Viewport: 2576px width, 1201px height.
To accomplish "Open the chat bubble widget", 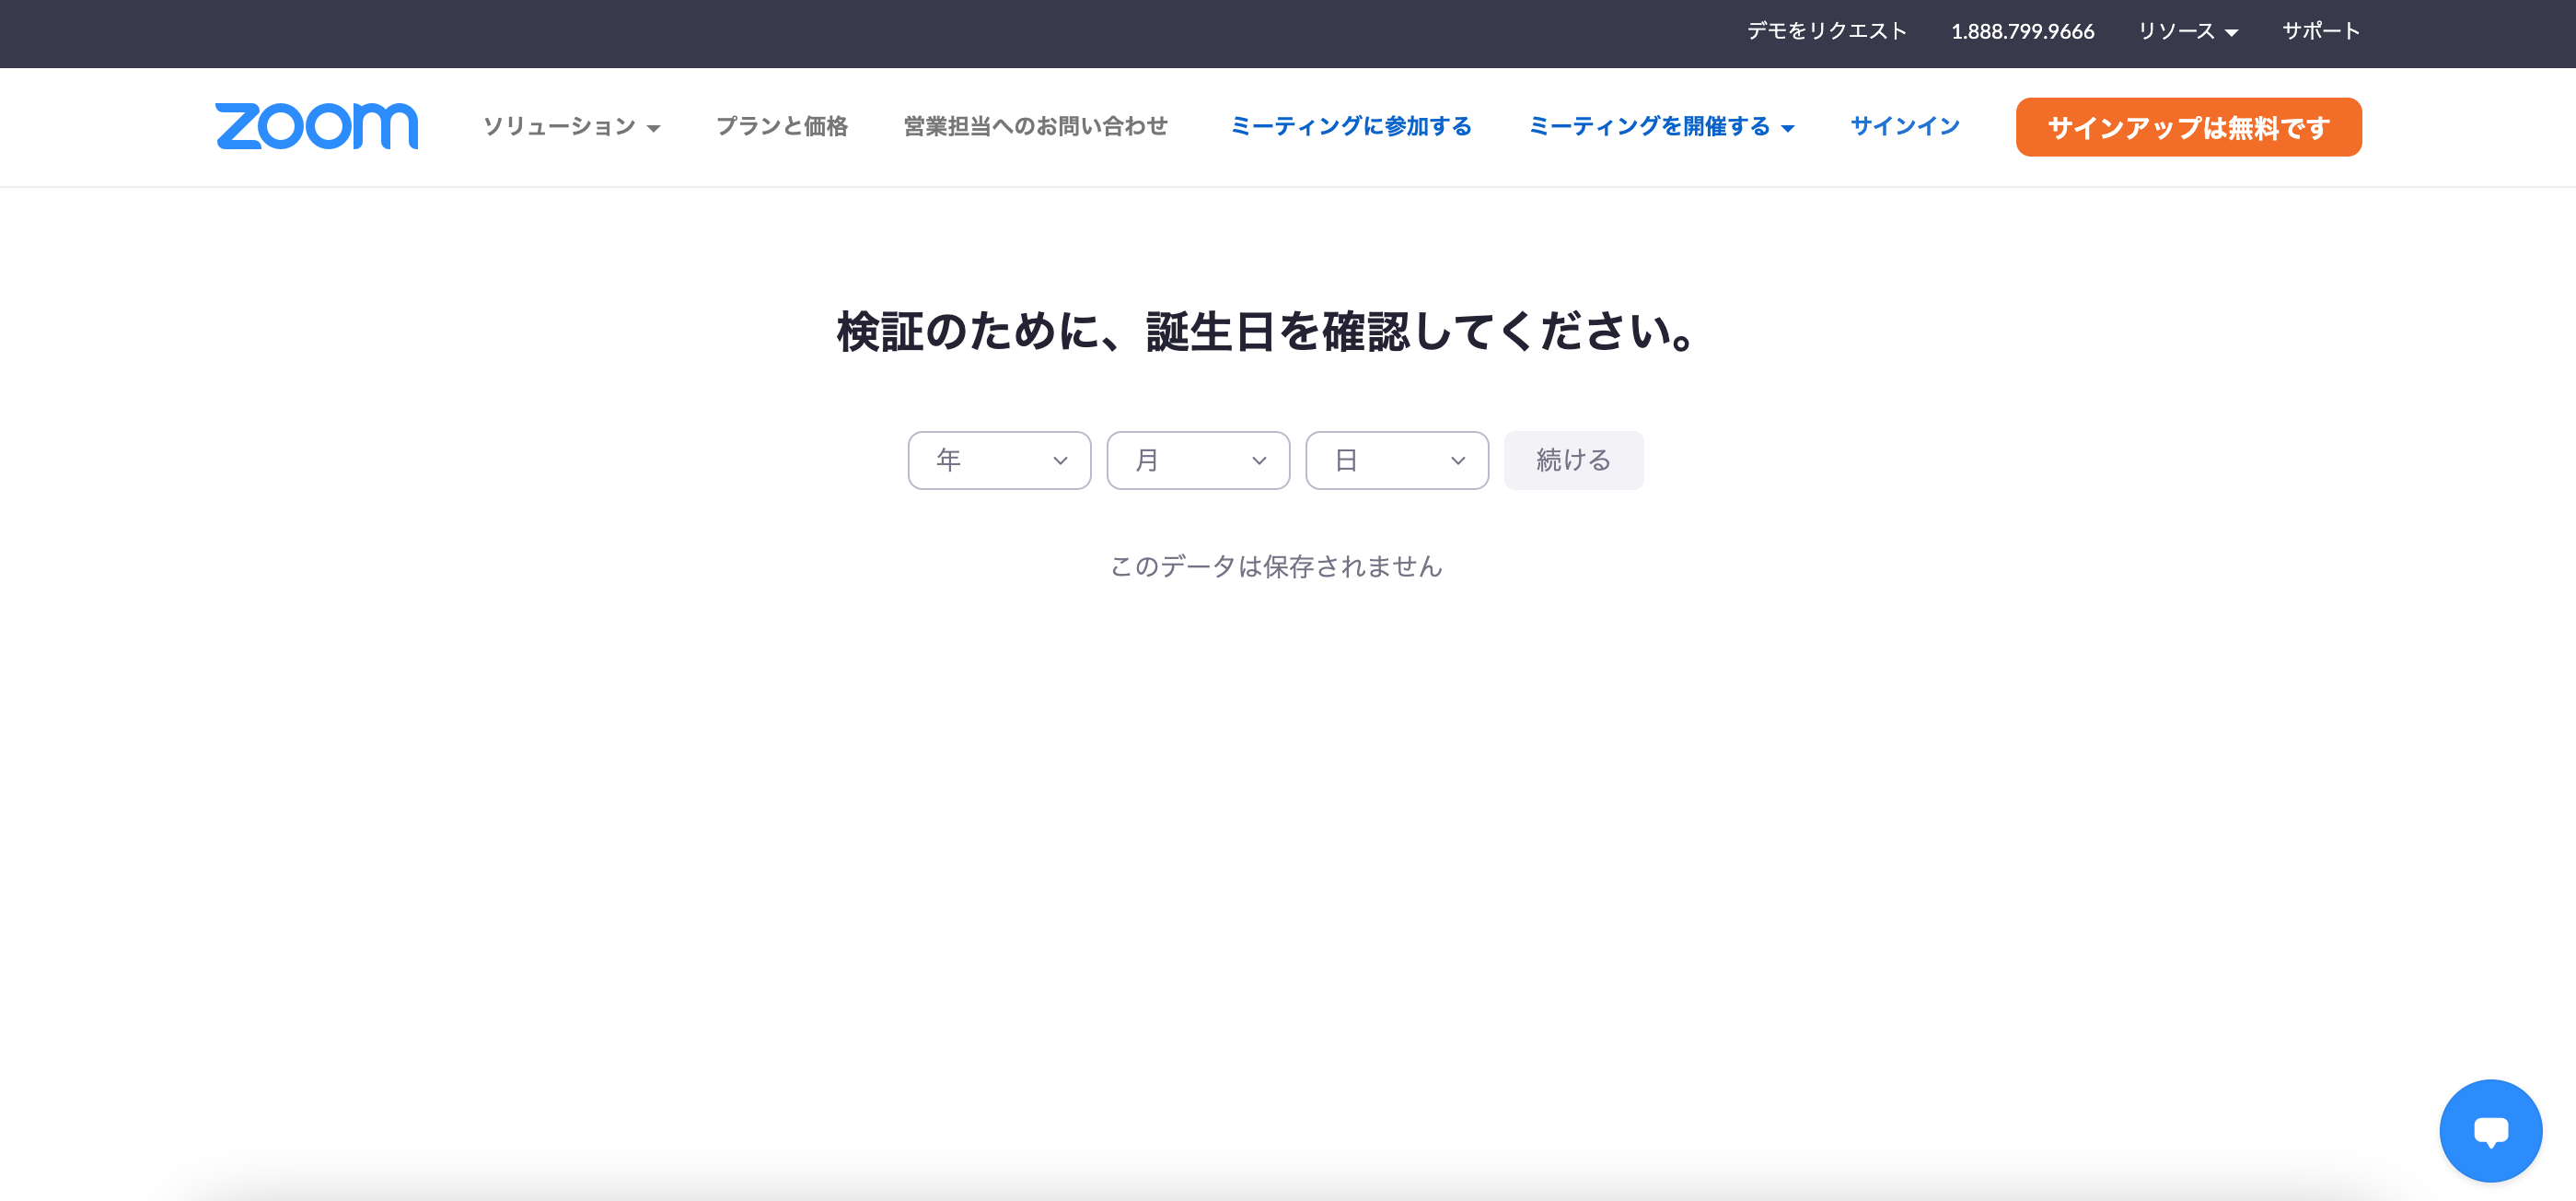I will (x=2490, y=1130).
